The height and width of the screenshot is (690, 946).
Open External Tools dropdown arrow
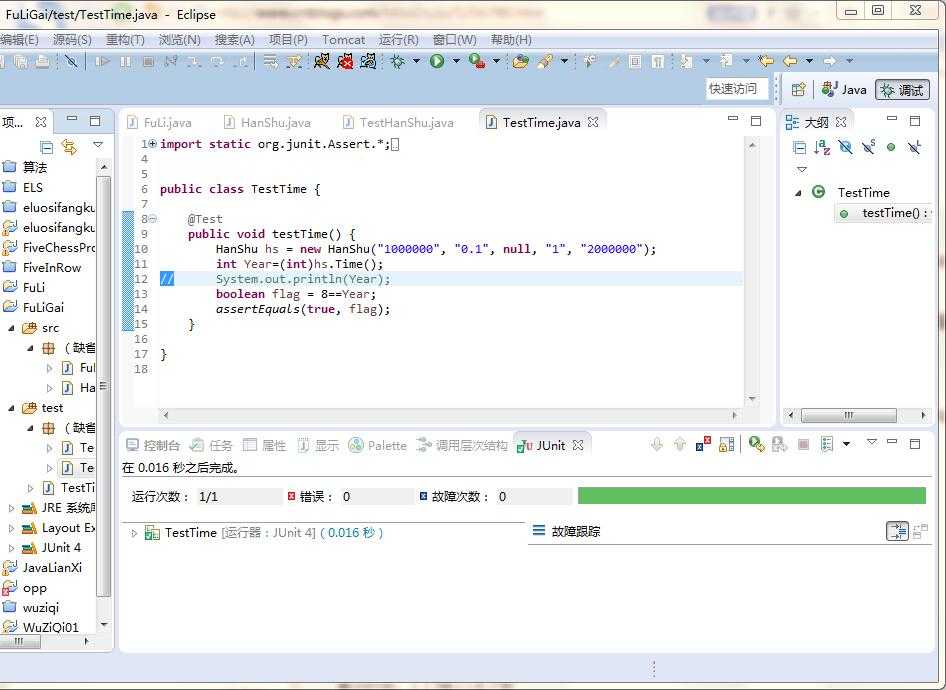coord(496,61)
